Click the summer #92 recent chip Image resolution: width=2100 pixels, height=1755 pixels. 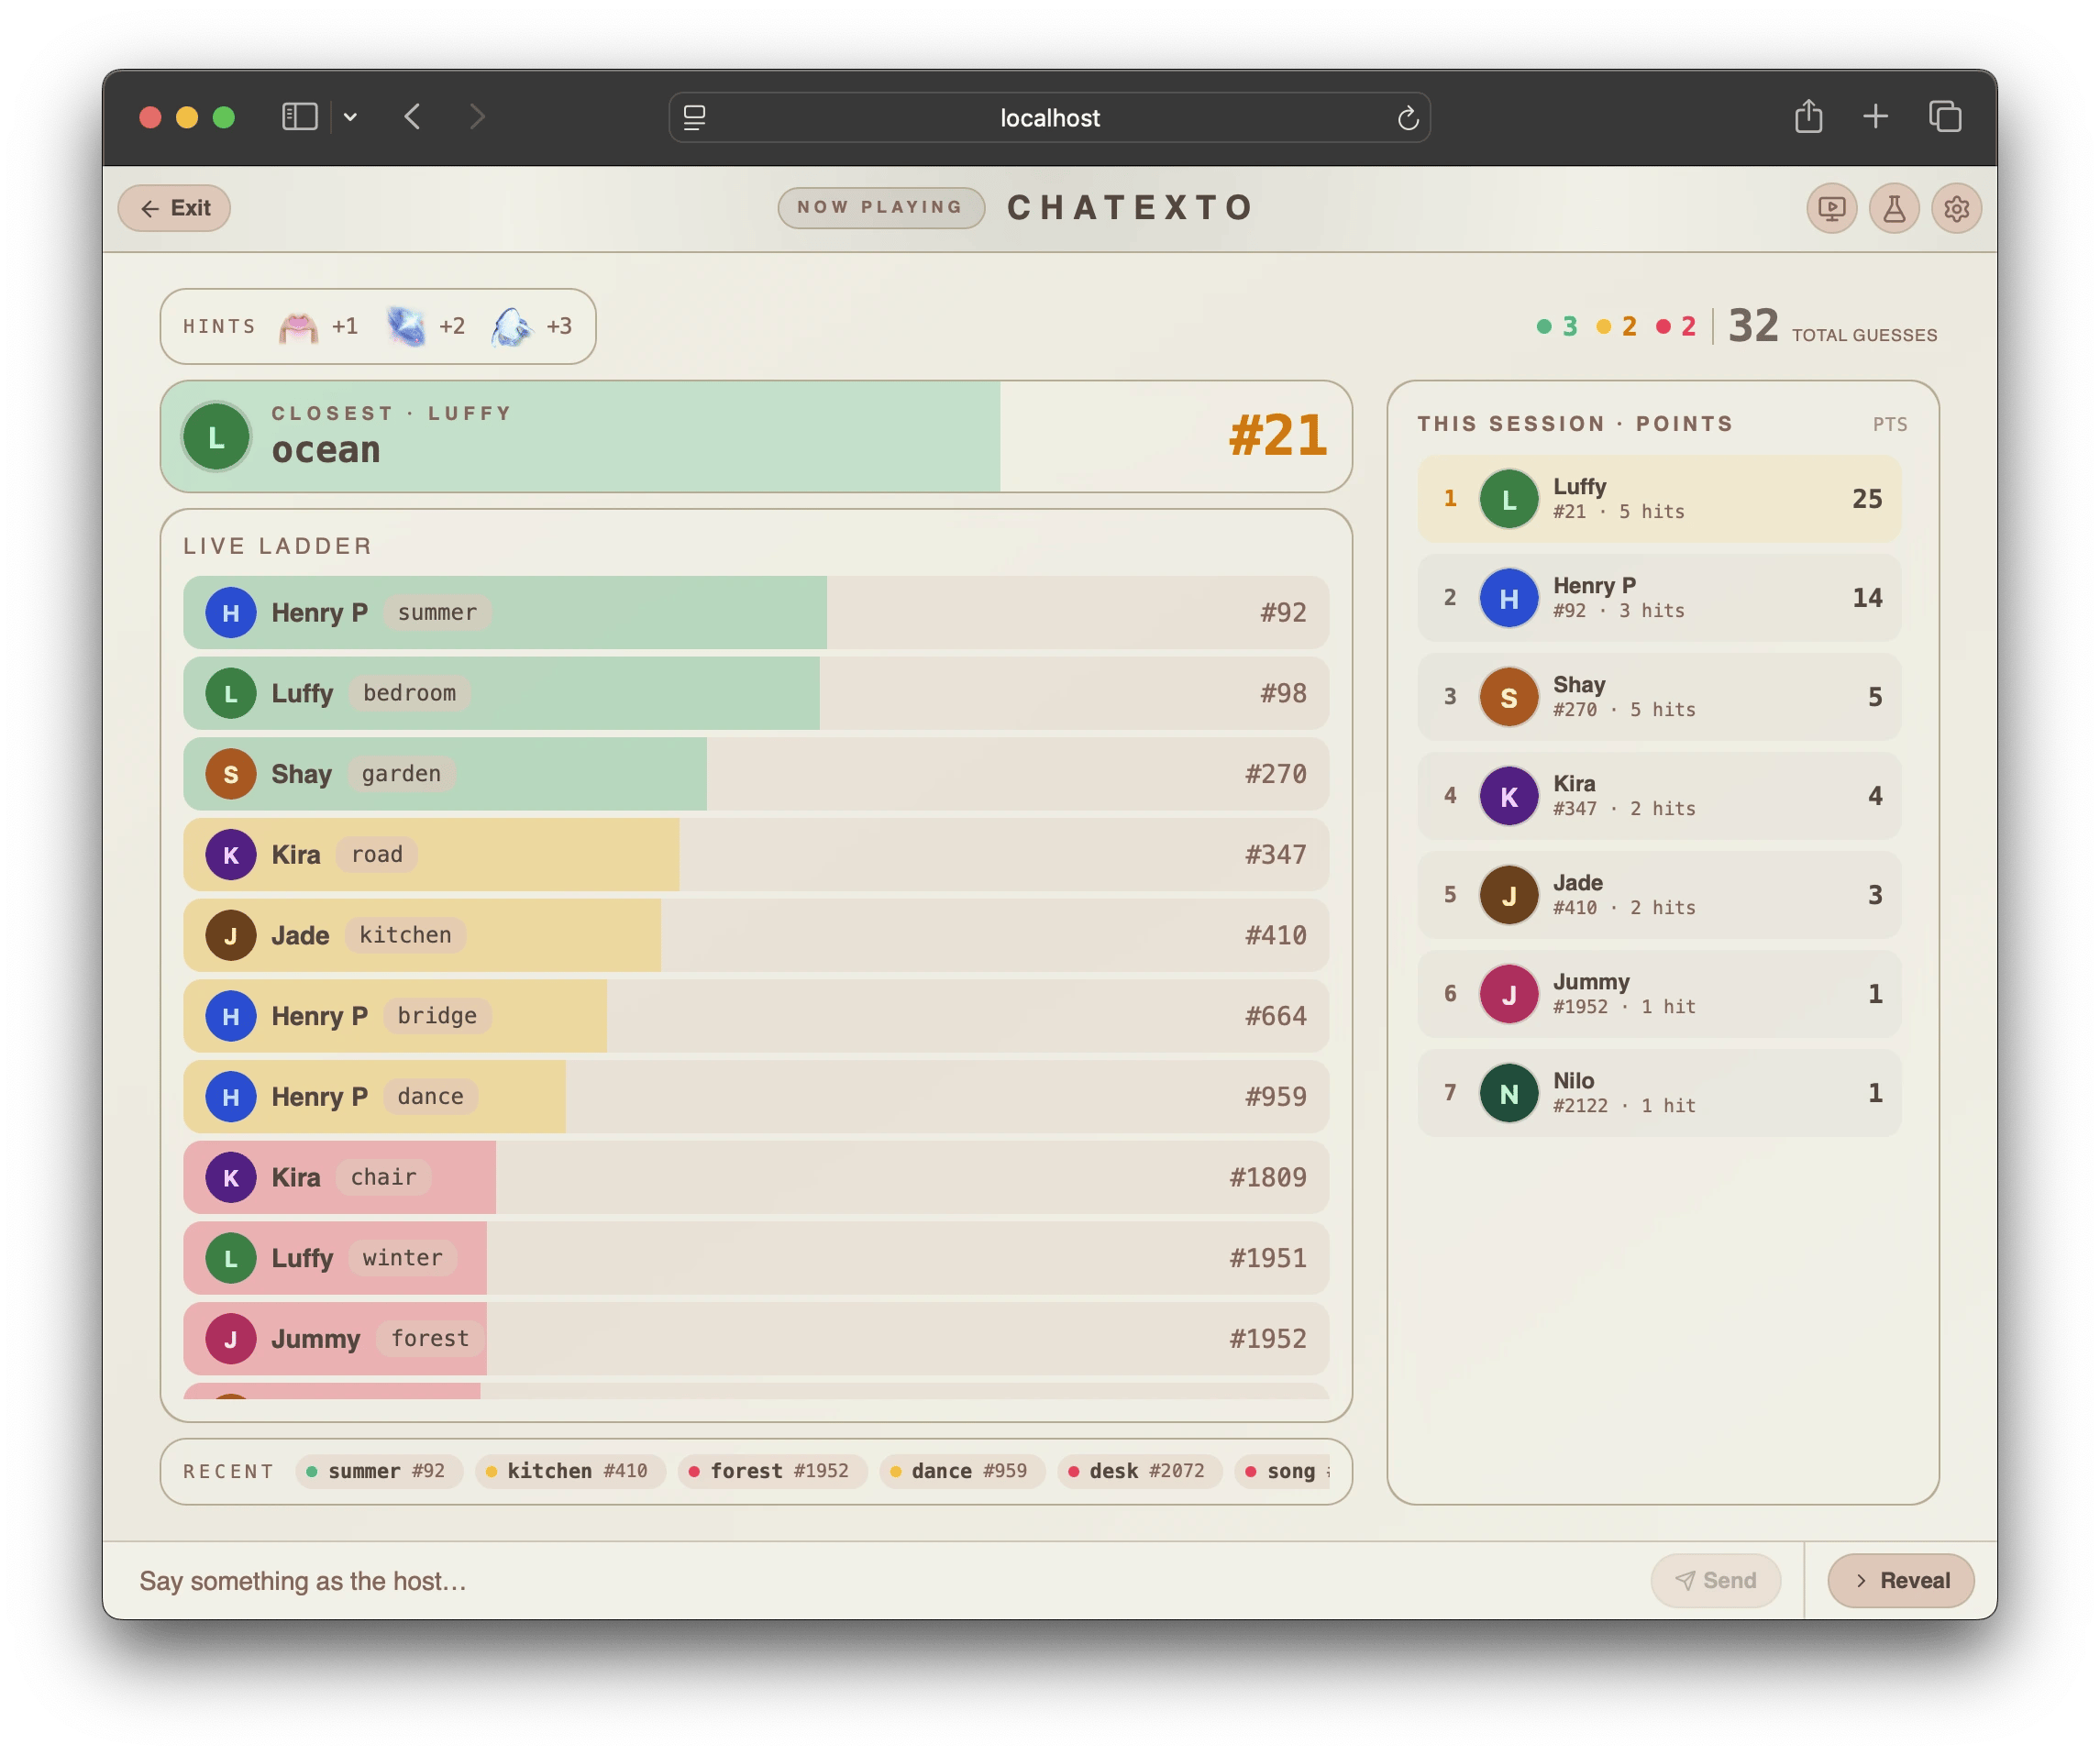click(x=379, y=1471)
